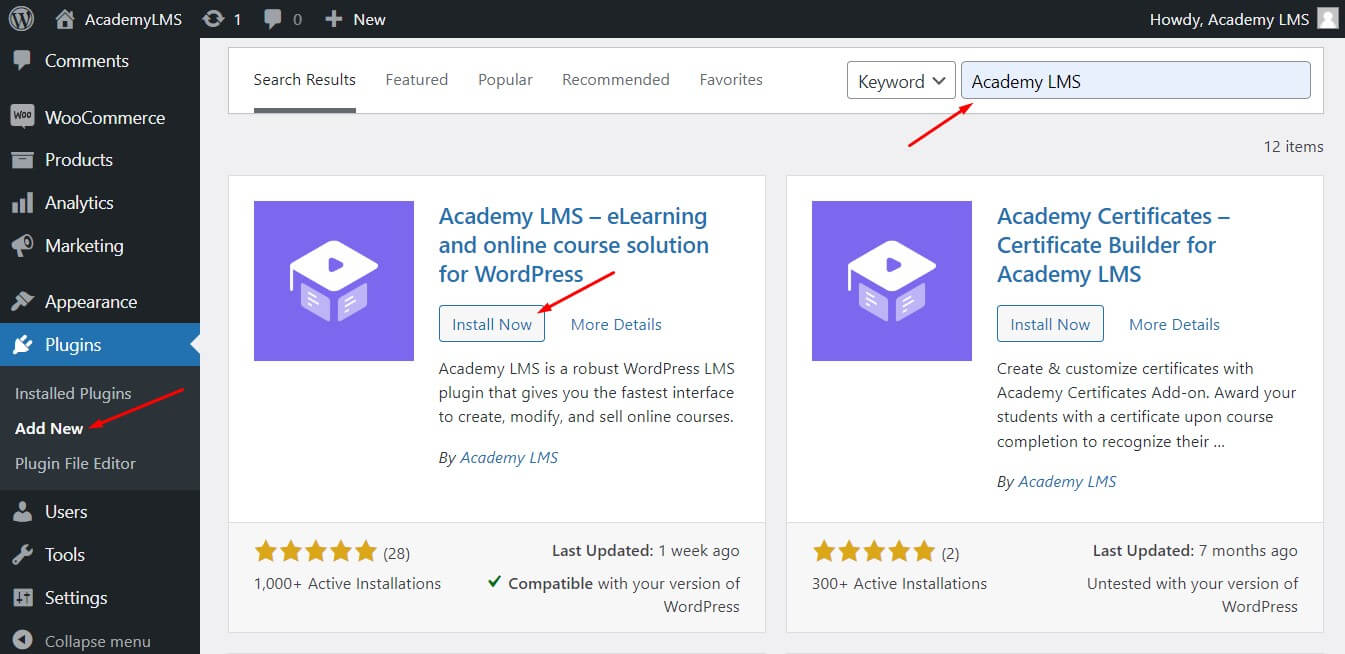
Task: Install the Academy LMS plugin
Action: [492, 323]
